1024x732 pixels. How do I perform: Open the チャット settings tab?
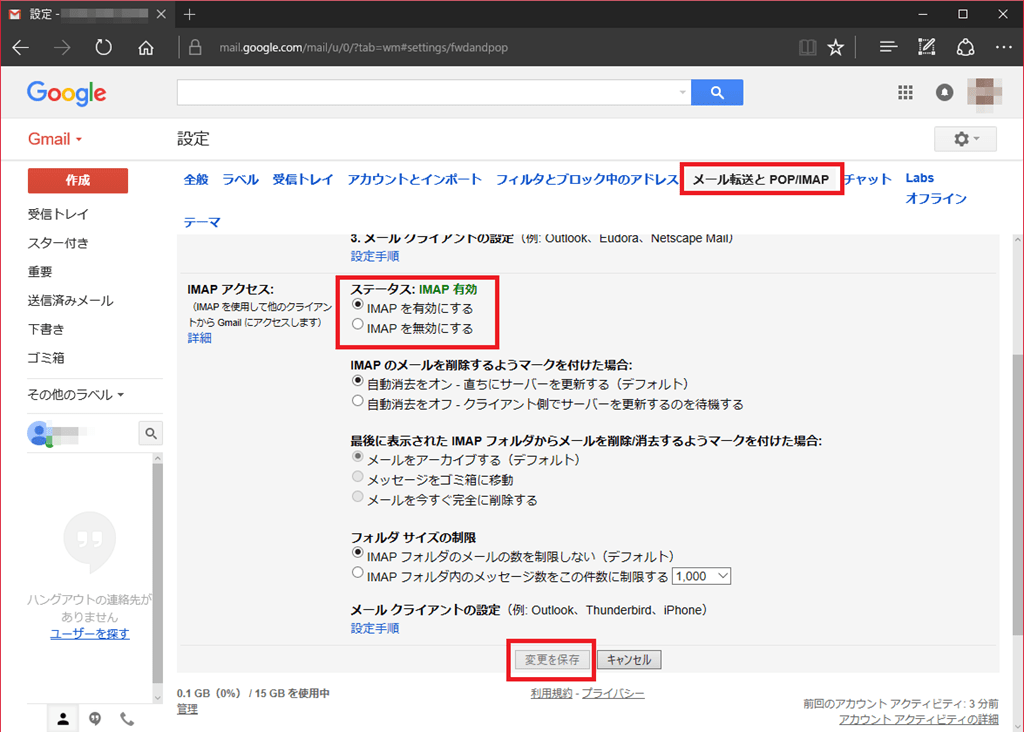tap(867, 180)
